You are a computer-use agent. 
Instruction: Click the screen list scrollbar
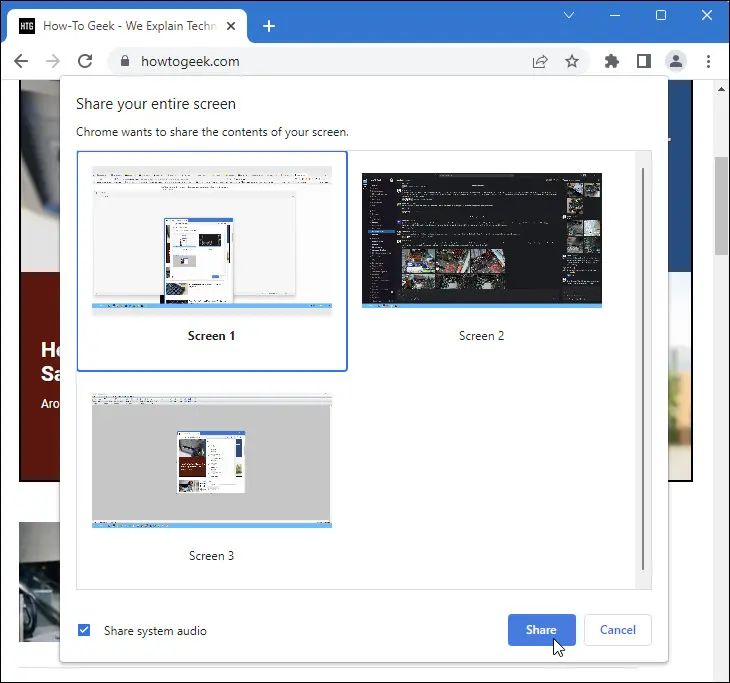[643, 368]
